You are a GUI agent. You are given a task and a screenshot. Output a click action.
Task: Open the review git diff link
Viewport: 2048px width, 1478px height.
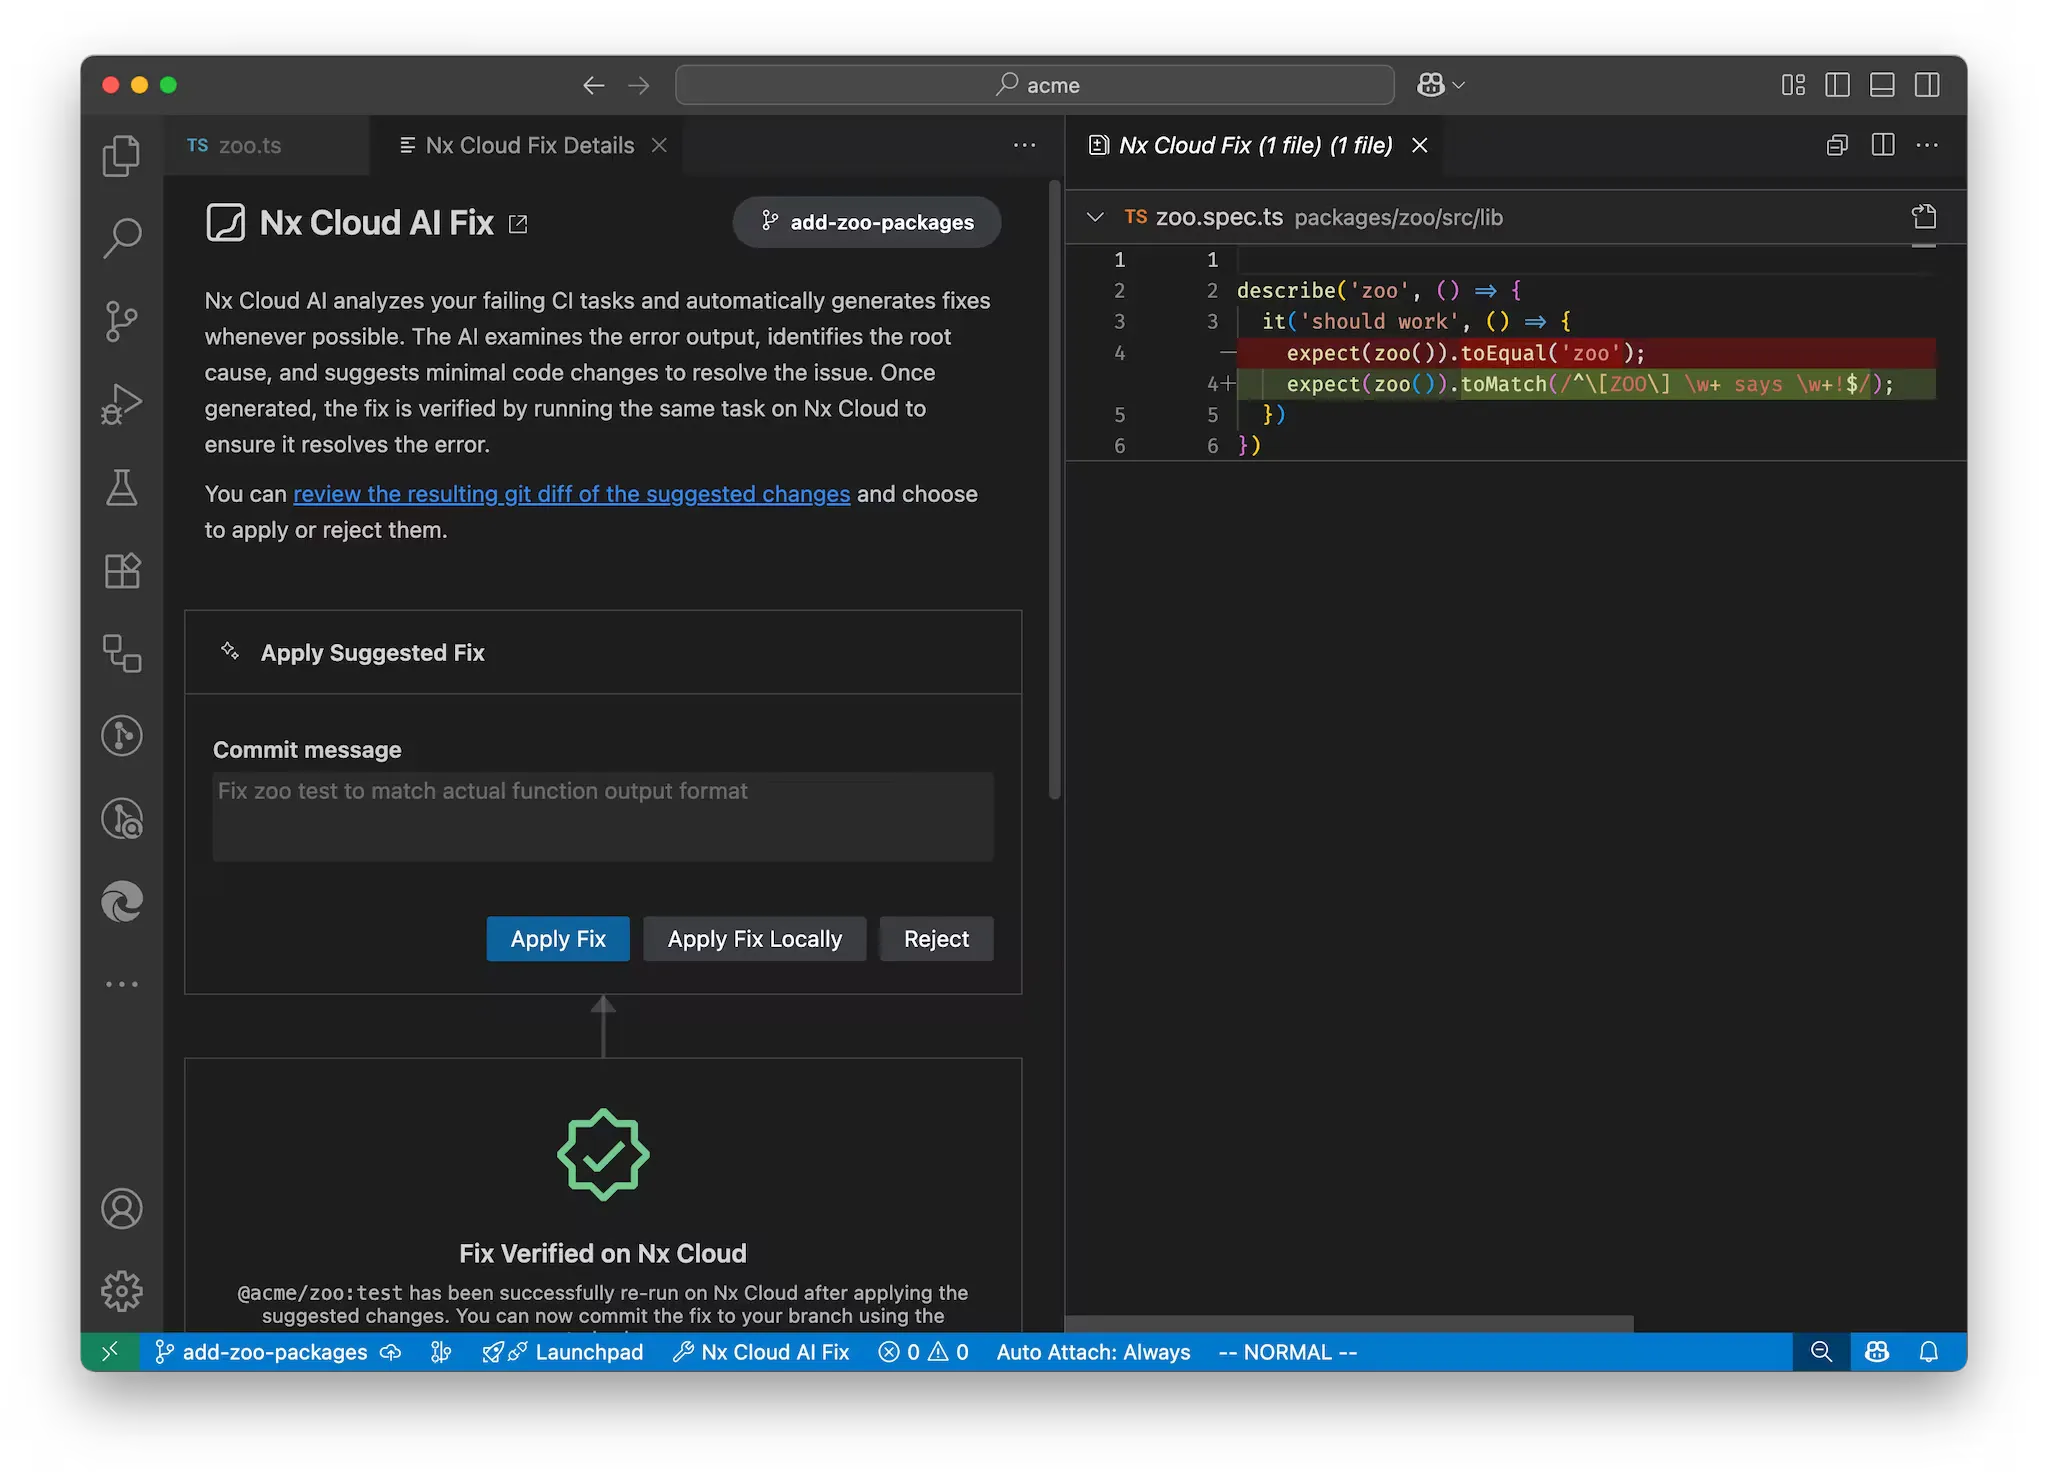tap(571, 494)
